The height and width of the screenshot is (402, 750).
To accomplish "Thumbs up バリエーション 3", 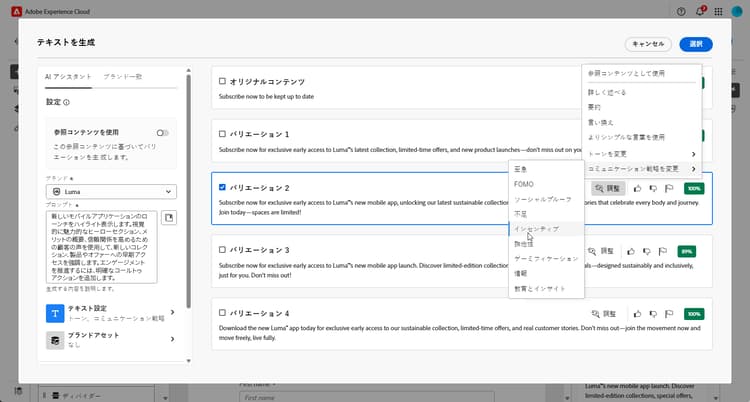I will click(631, 251).
